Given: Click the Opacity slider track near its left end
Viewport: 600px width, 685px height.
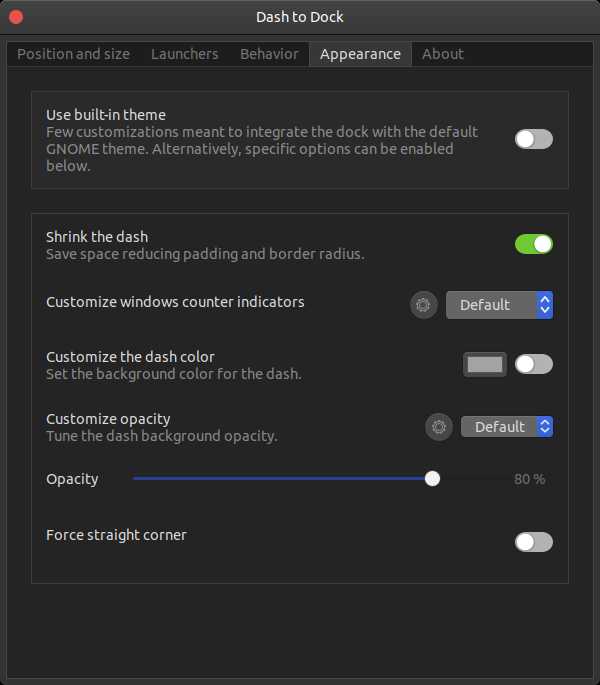Looking at the screenshot, I should pyautogui.click(x=150, y=479).
